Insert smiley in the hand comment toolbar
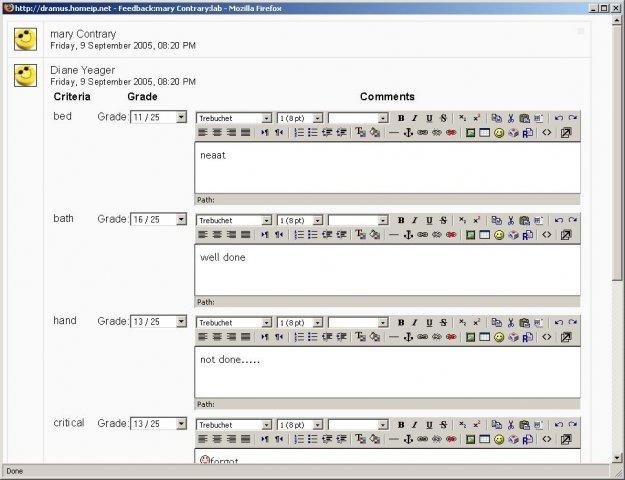The width and height of the screenshot is (625, 480). click(499, 337)
